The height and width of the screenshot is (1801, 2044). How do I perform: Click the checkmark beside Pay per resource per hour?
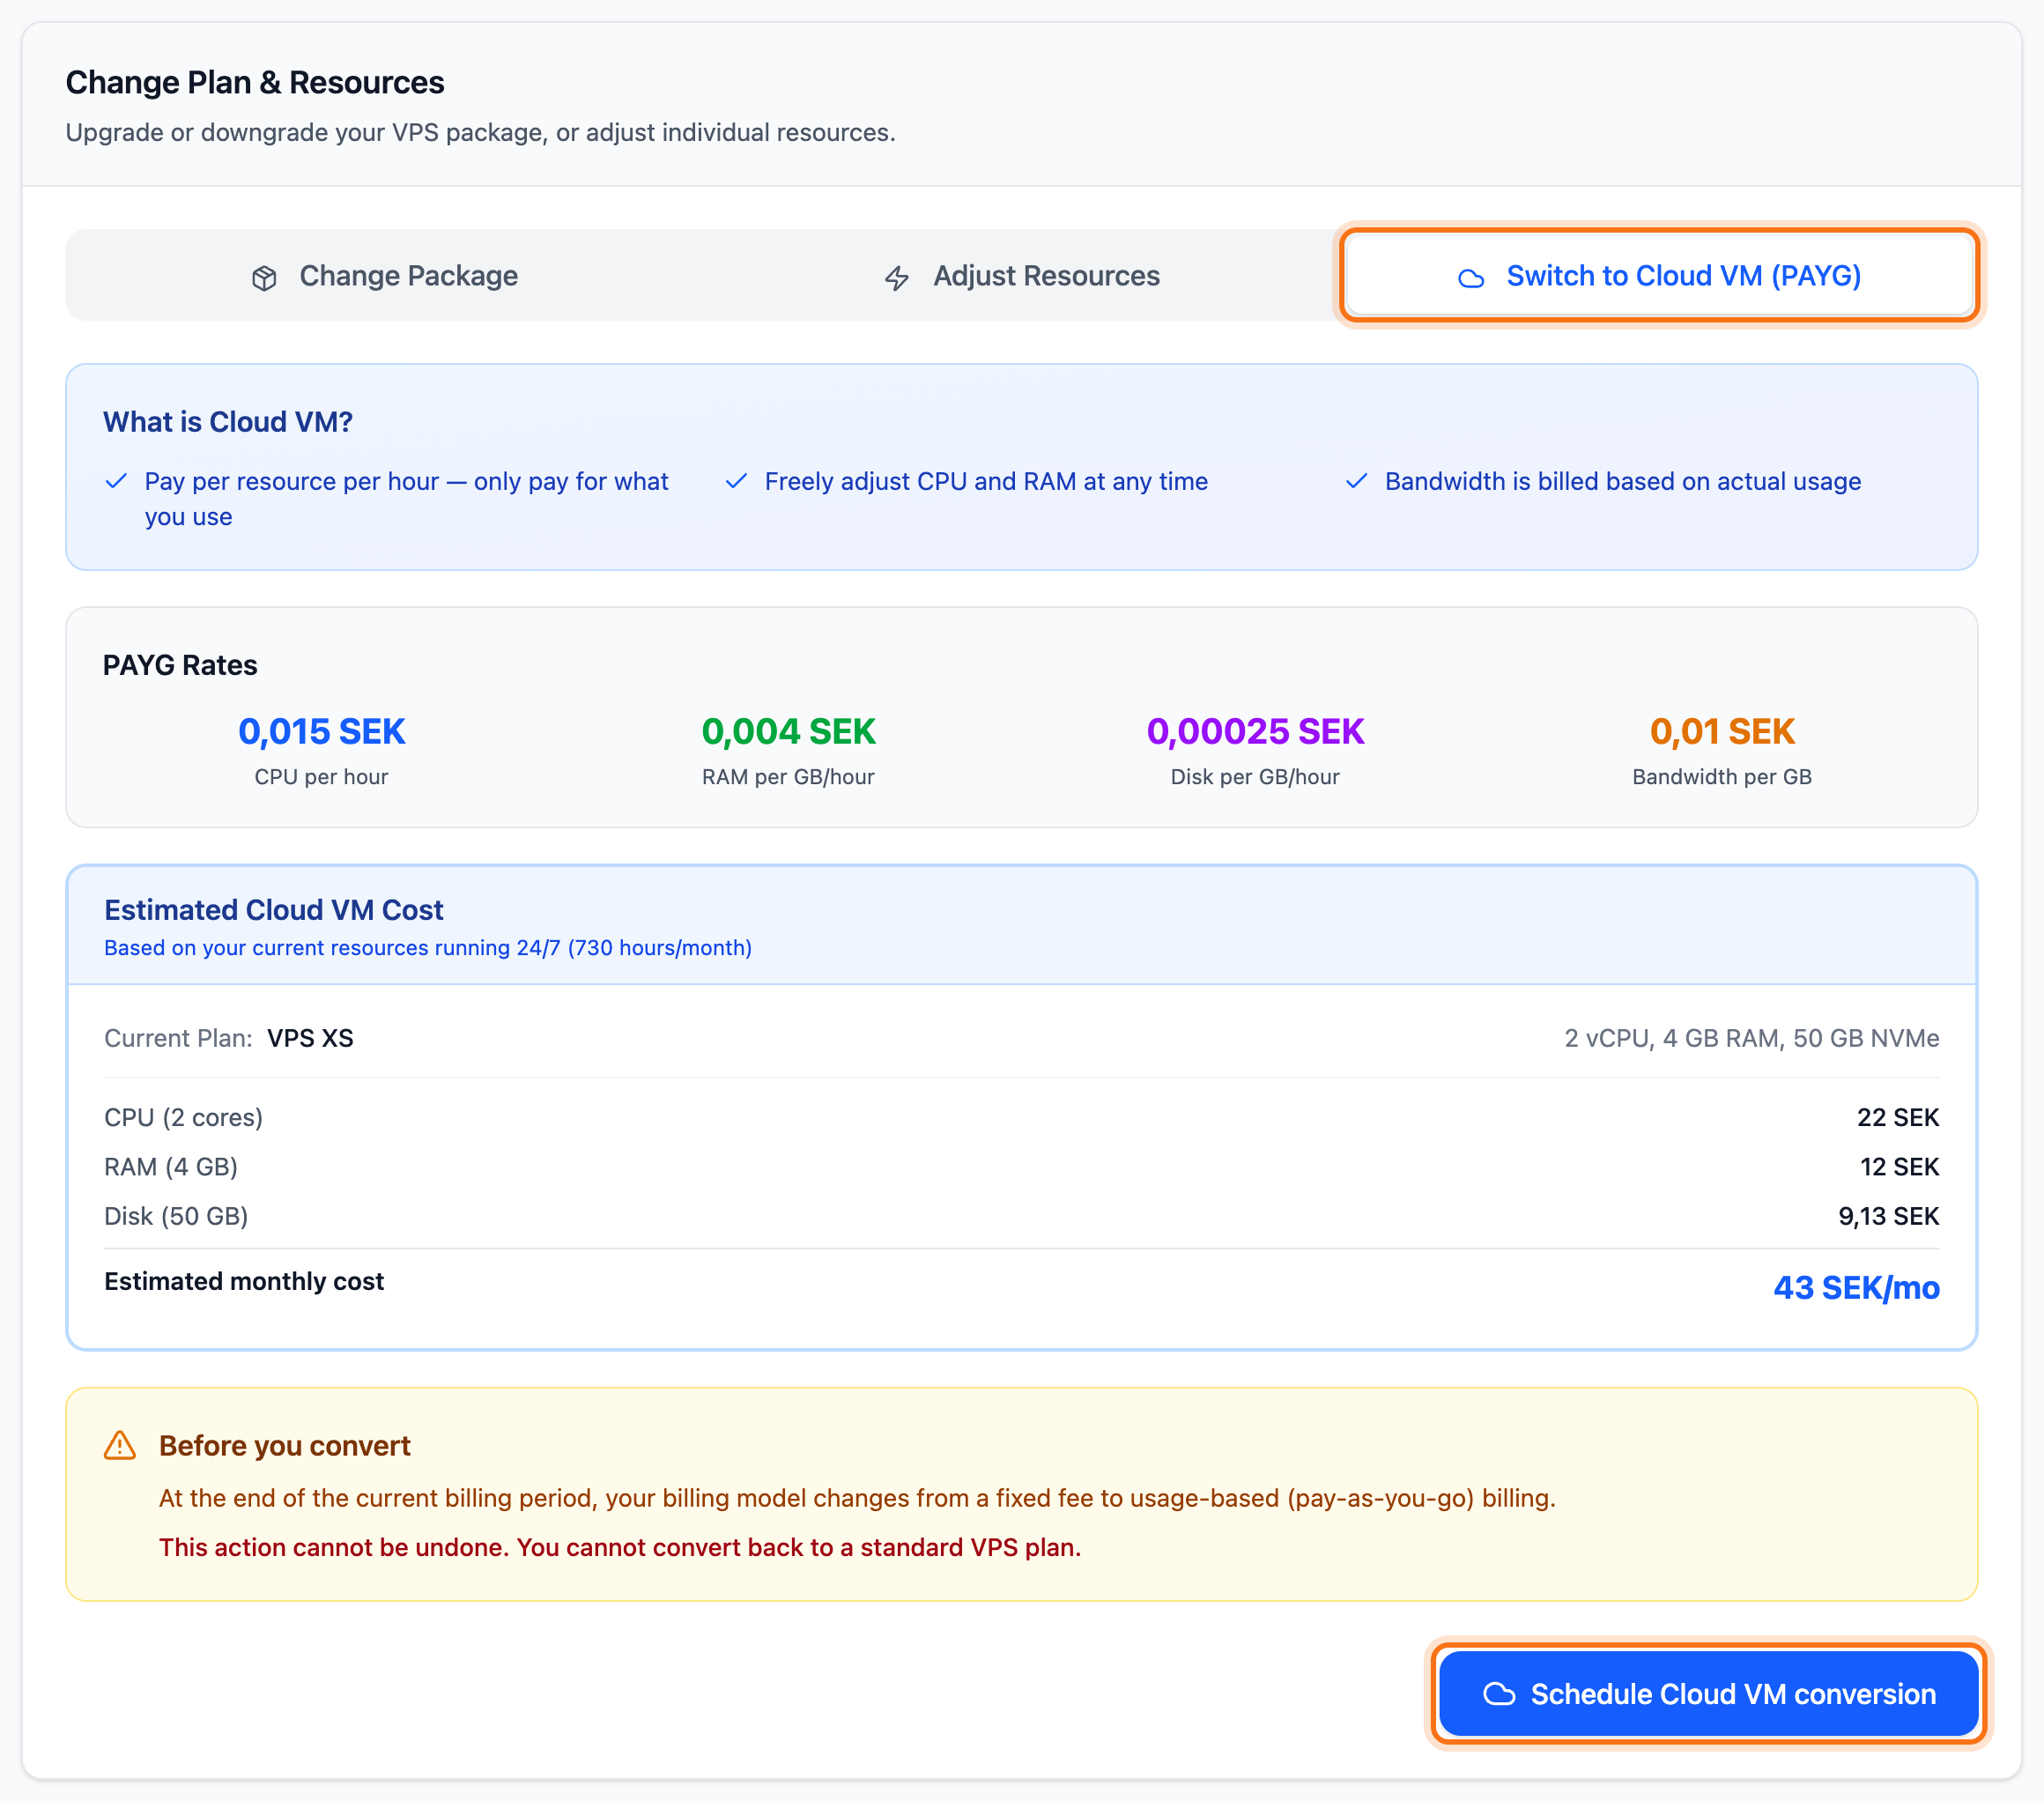pos(116,481)
